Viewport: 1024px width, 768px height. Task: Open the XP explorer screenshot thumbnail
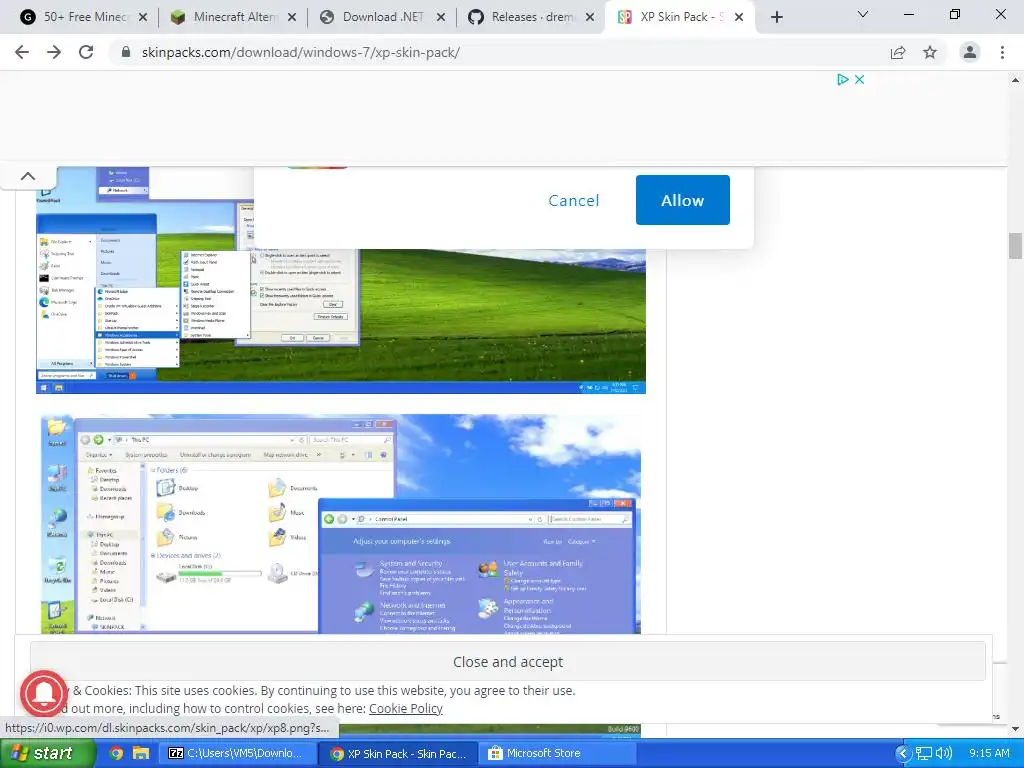click(340, 524)
